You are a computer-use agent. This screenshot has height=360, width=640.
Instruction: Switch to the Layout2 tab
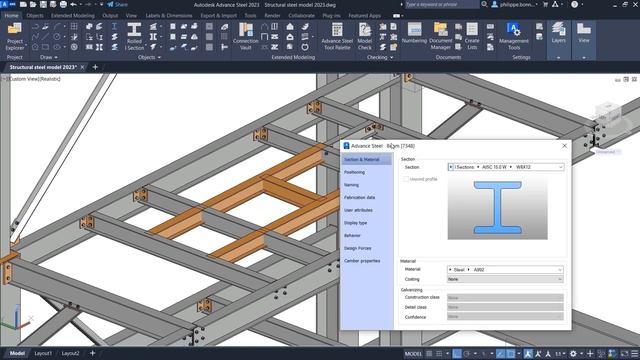coord(70,353)
